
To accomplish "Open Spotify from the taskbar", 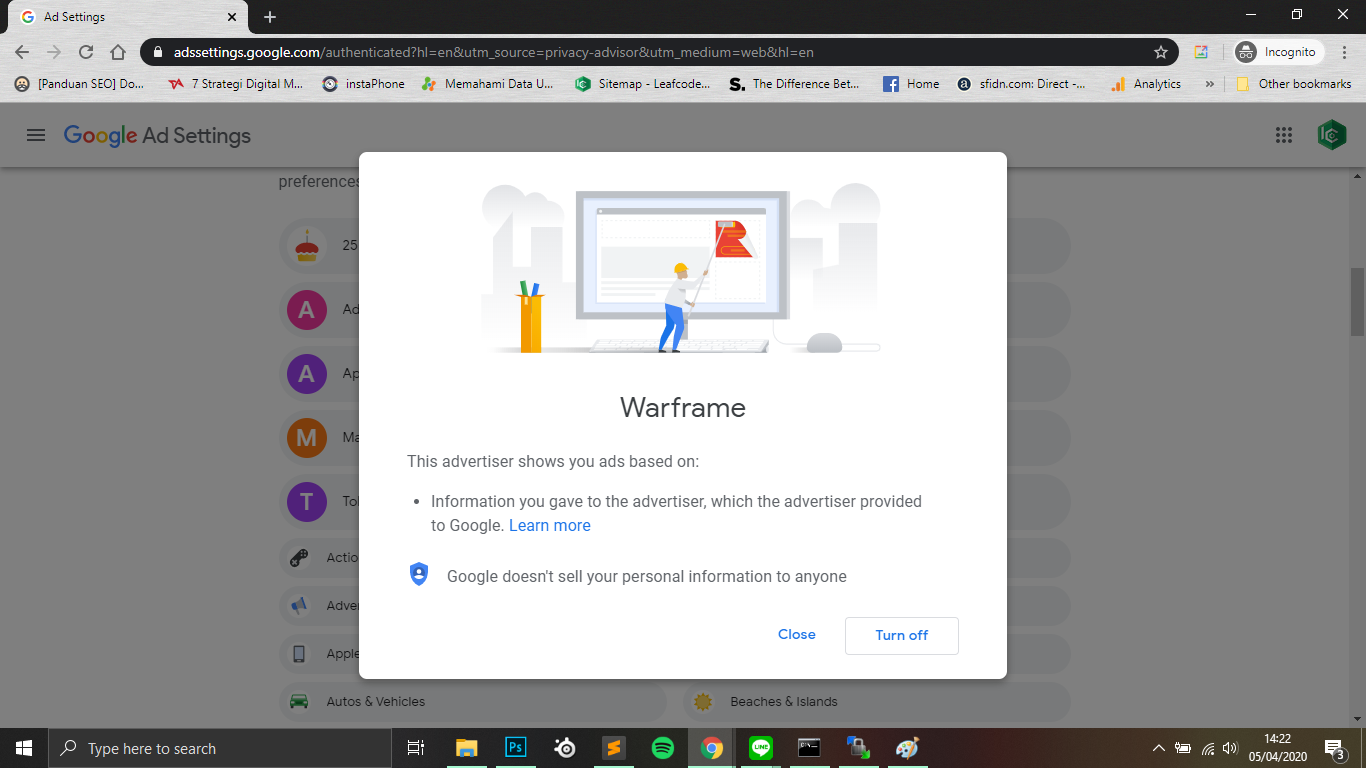I will (663, 748).
